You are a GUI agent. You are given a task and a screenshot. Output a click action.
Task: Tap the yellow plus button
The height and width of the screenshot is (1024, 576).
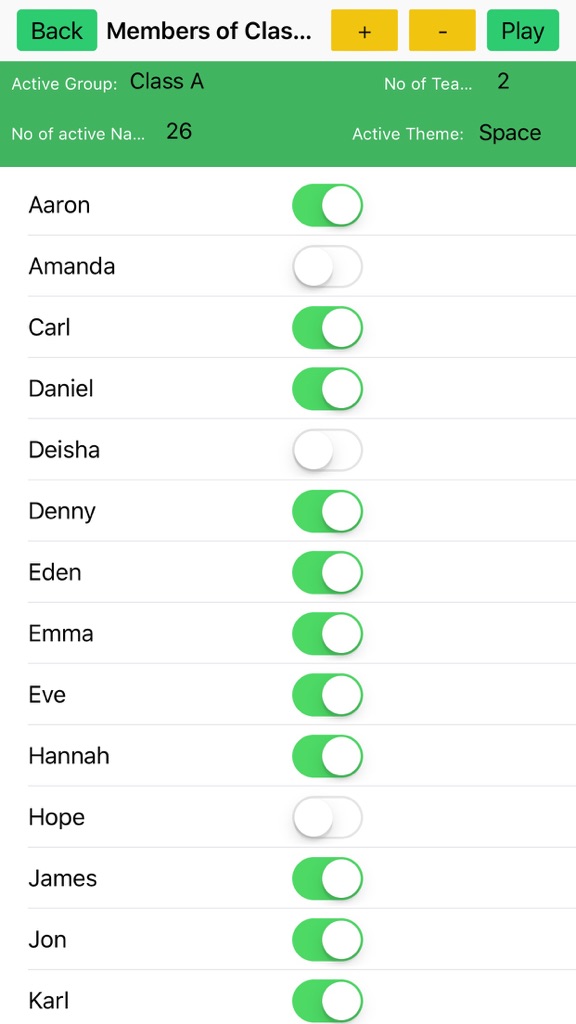point(364,30)
